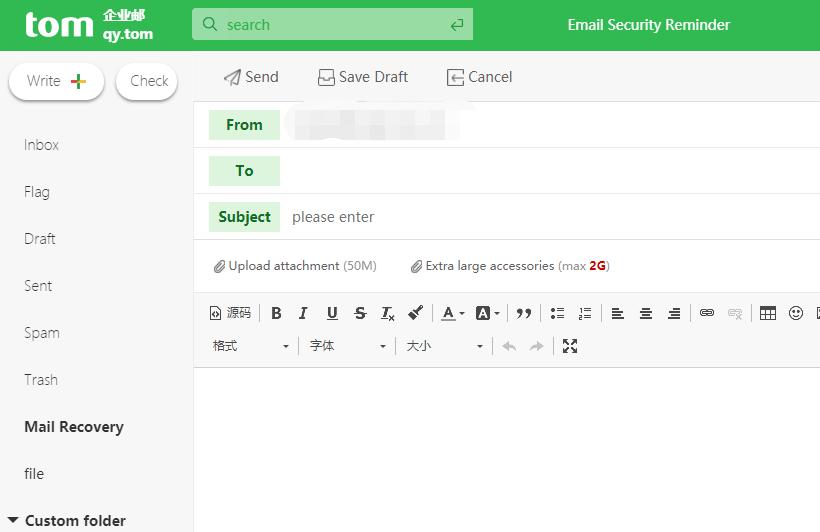This screenshot has height=532, width=820.
Task: Insert a table
Action: pos(768,313)
